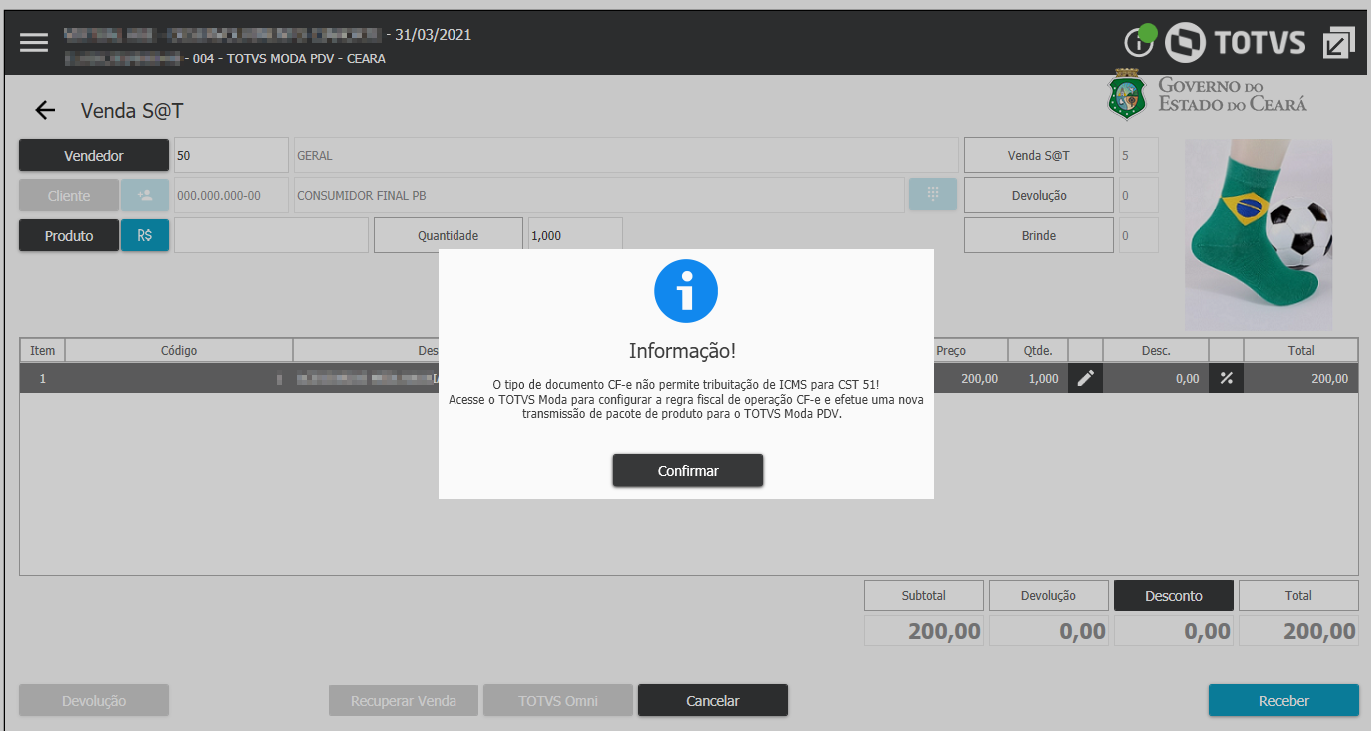Confirm the Informação dialog
1371x731 pixels.
[688, 470]
